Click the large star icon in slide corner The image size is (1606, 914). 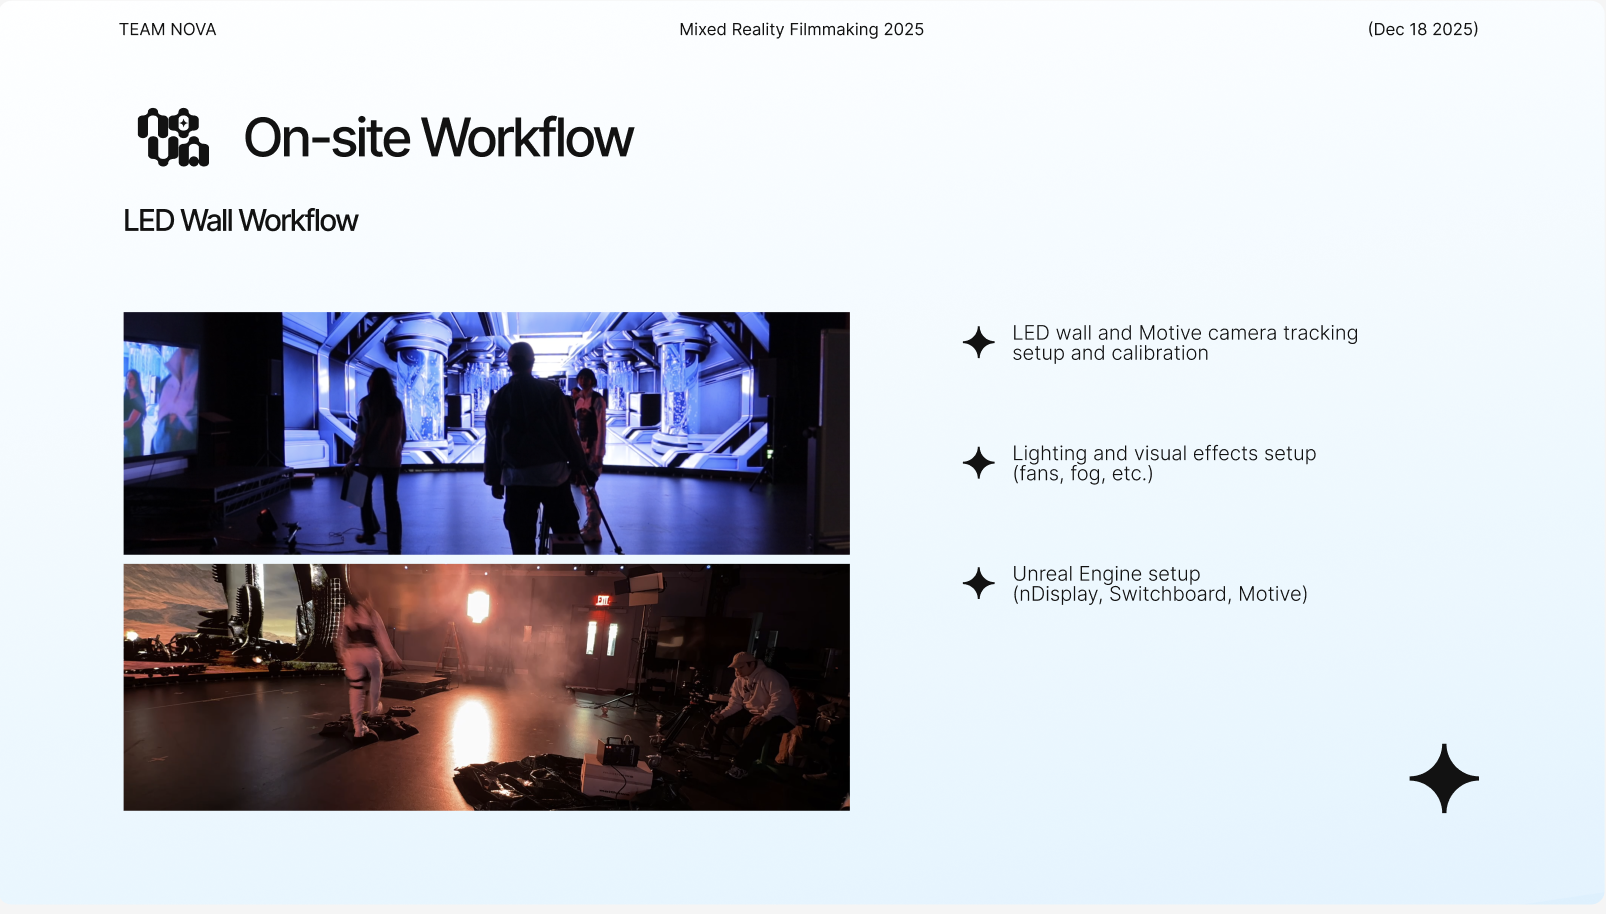click(x=1444, y=778)
